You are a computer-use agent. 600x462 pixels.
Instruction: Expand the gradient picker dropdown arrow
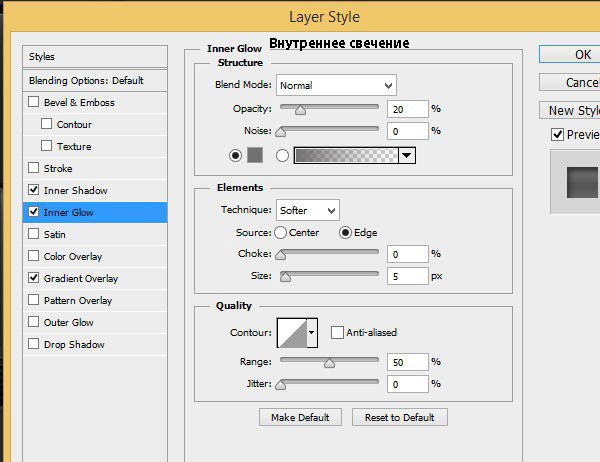click(406, 155)
